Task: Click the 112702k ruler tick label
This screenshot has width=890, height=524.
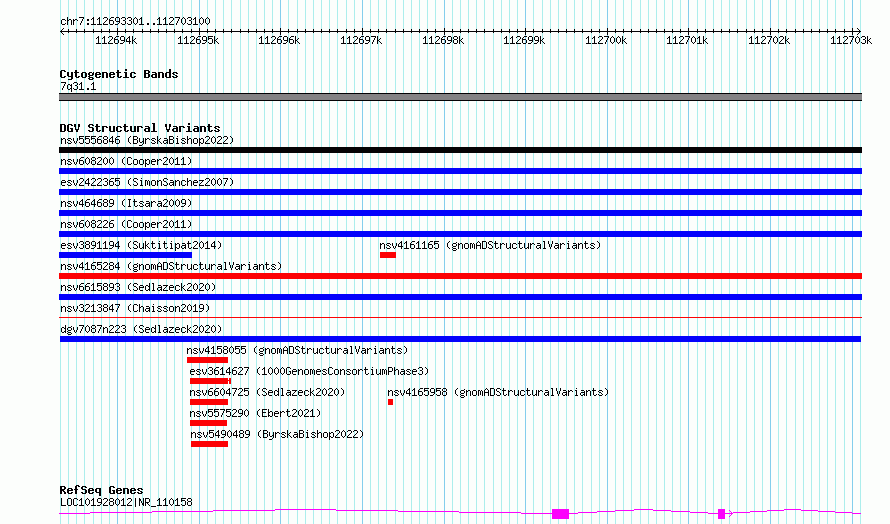Action: (769, 40)
